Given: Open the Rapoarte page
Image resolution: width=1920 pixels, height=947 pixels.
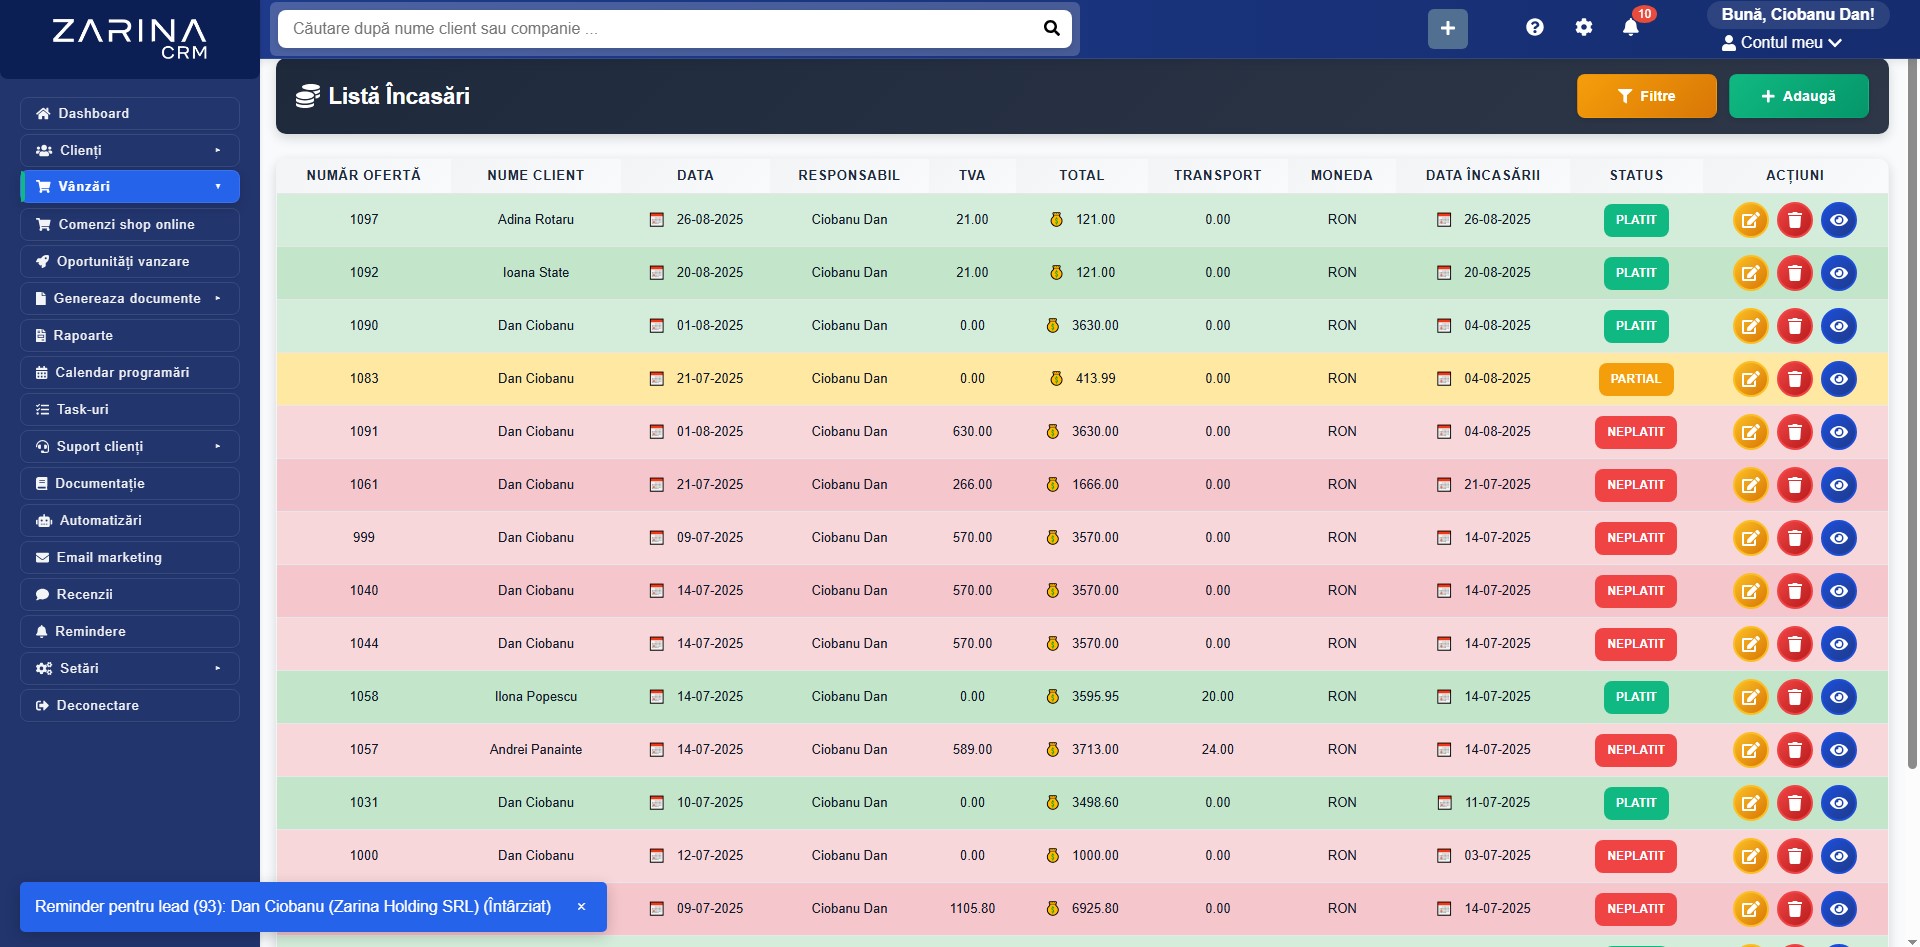Looking at the screenshot, I should [x=130, y=335].
